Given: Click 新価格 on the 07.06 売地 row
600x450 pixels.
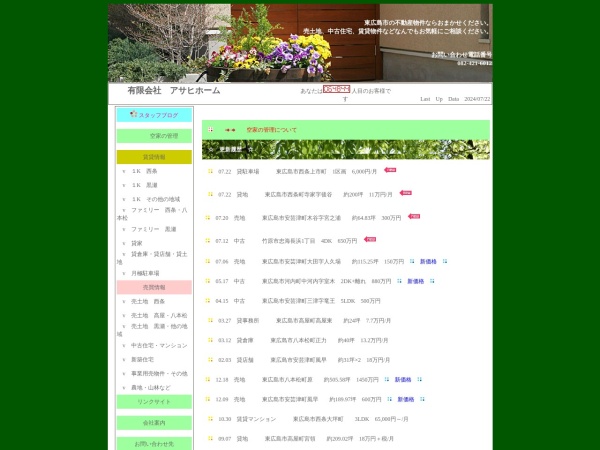Looking at the screenshot, I should point(428,261).
